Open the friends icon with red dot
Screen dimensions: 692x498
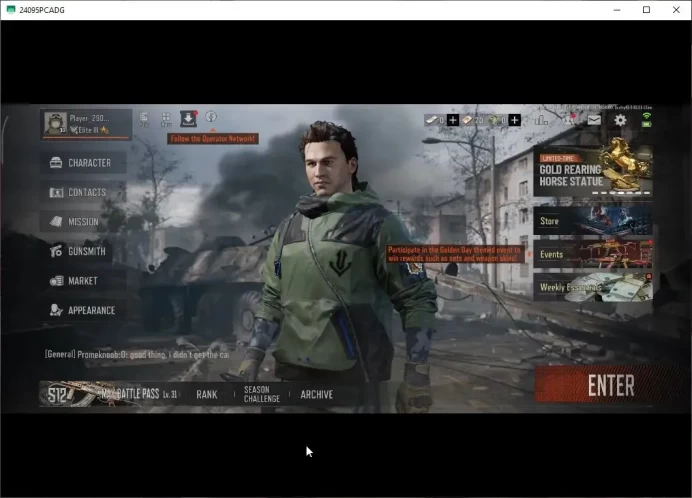coord(568,120)
